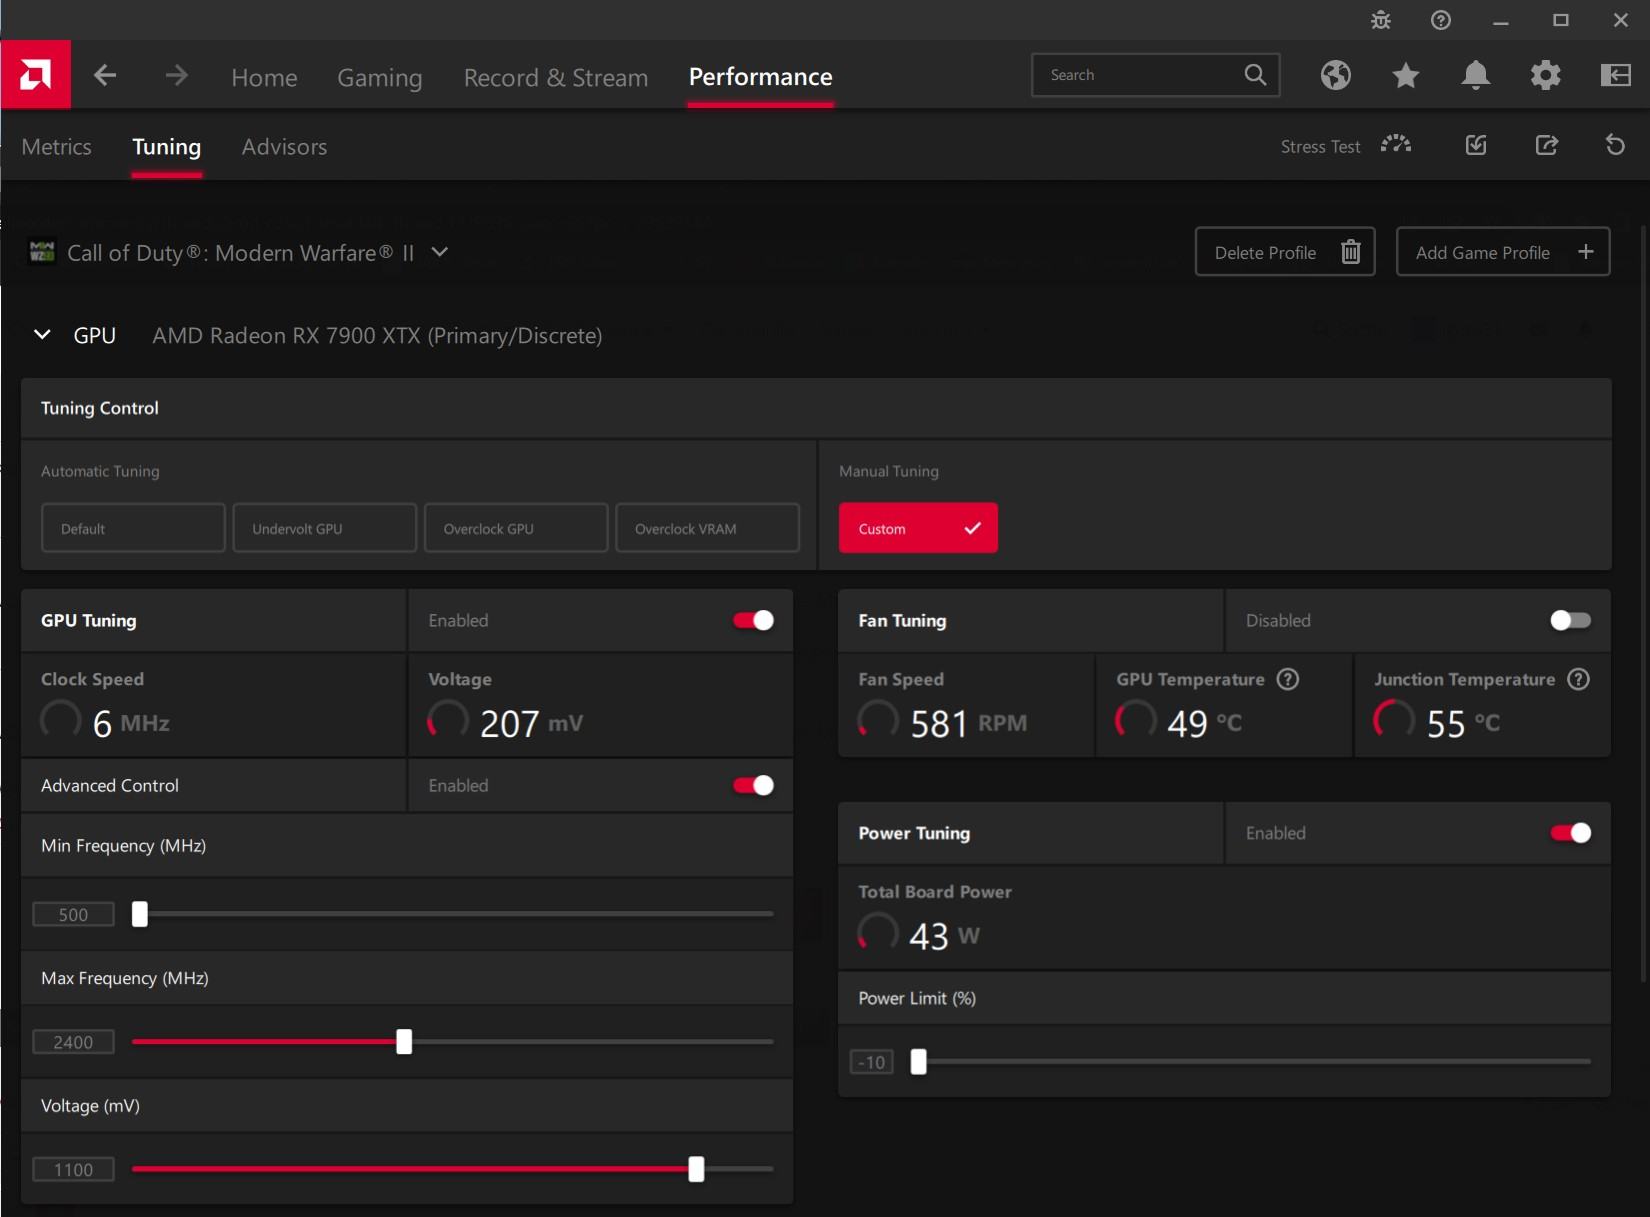Open settings gear icon
Image resolution: width=1650 pixels, height=1217 pixels.
(1545, 75)
